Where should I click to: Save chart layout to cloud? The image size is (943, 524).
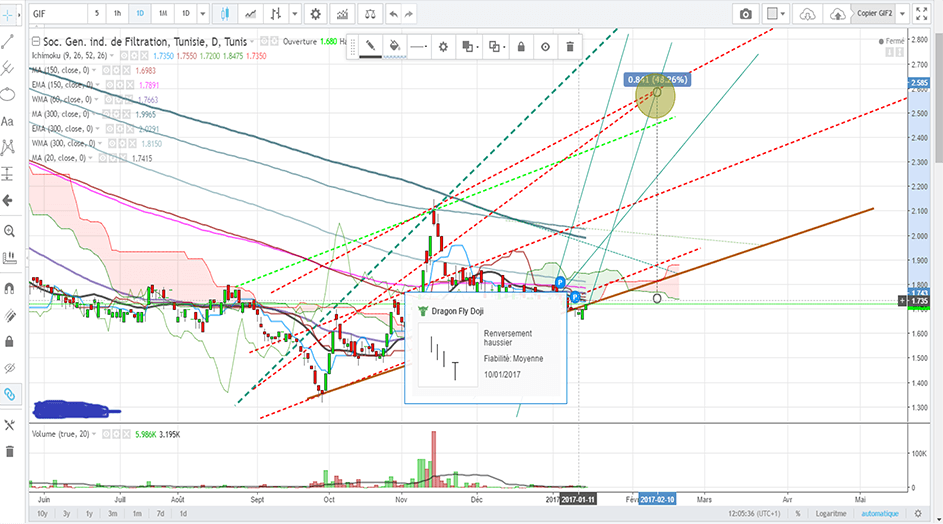point(837,13)
